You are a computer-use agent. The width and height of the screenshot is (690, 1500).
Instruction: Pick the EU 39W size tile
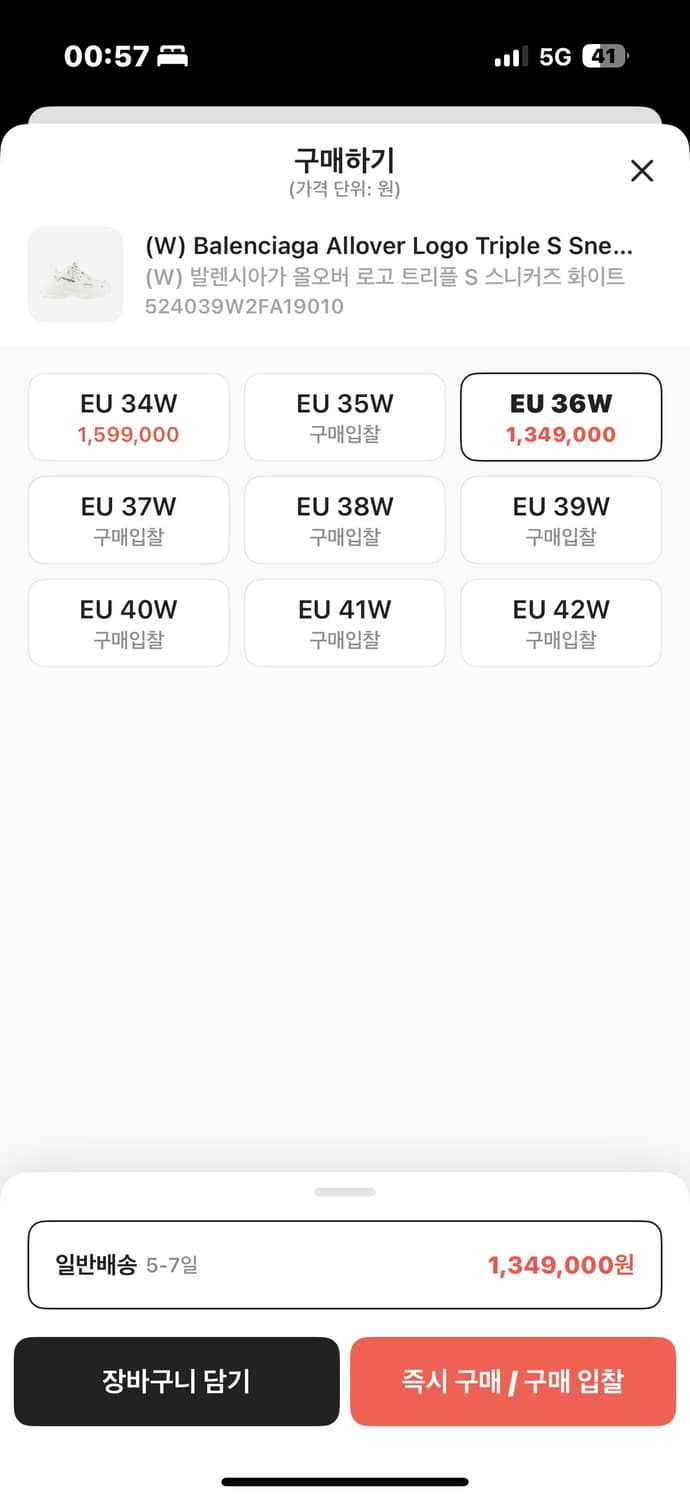tap(561, 520)
